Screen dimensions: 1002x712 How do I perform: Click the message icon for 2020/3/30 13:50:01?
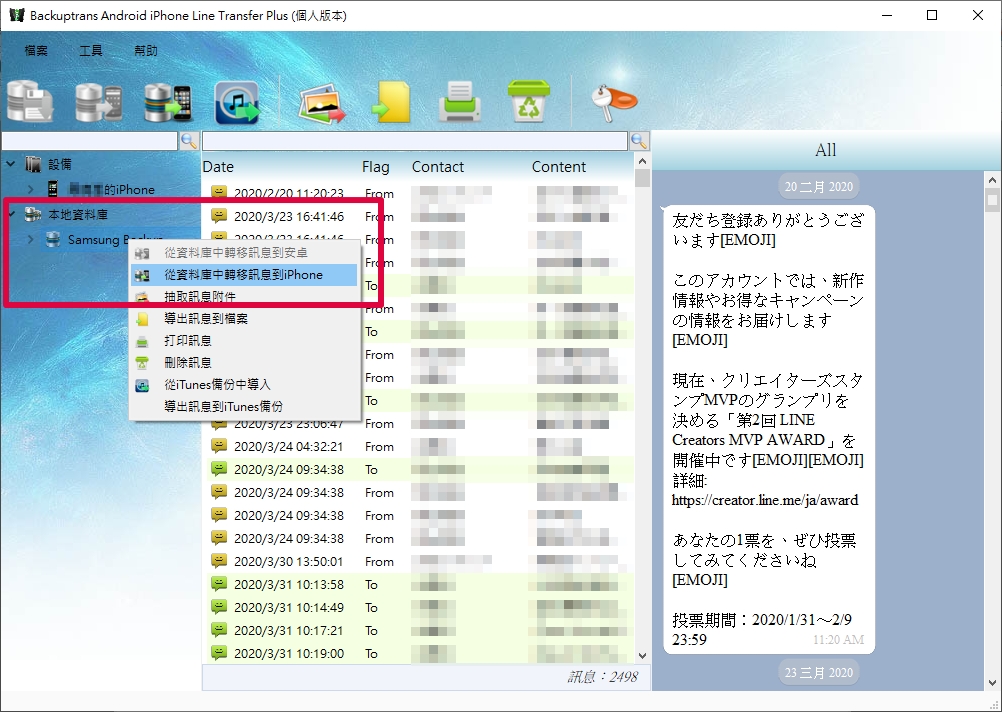pyautogui.click(x=219, y=561)
